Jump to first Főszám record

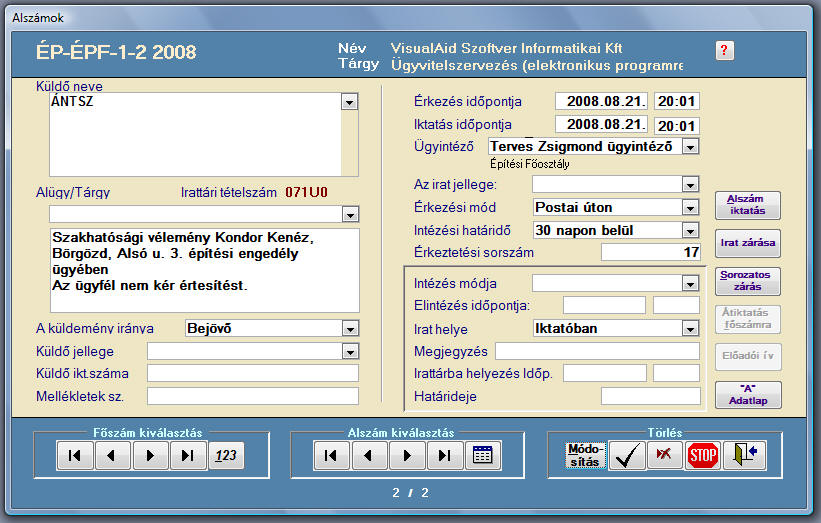75,455
